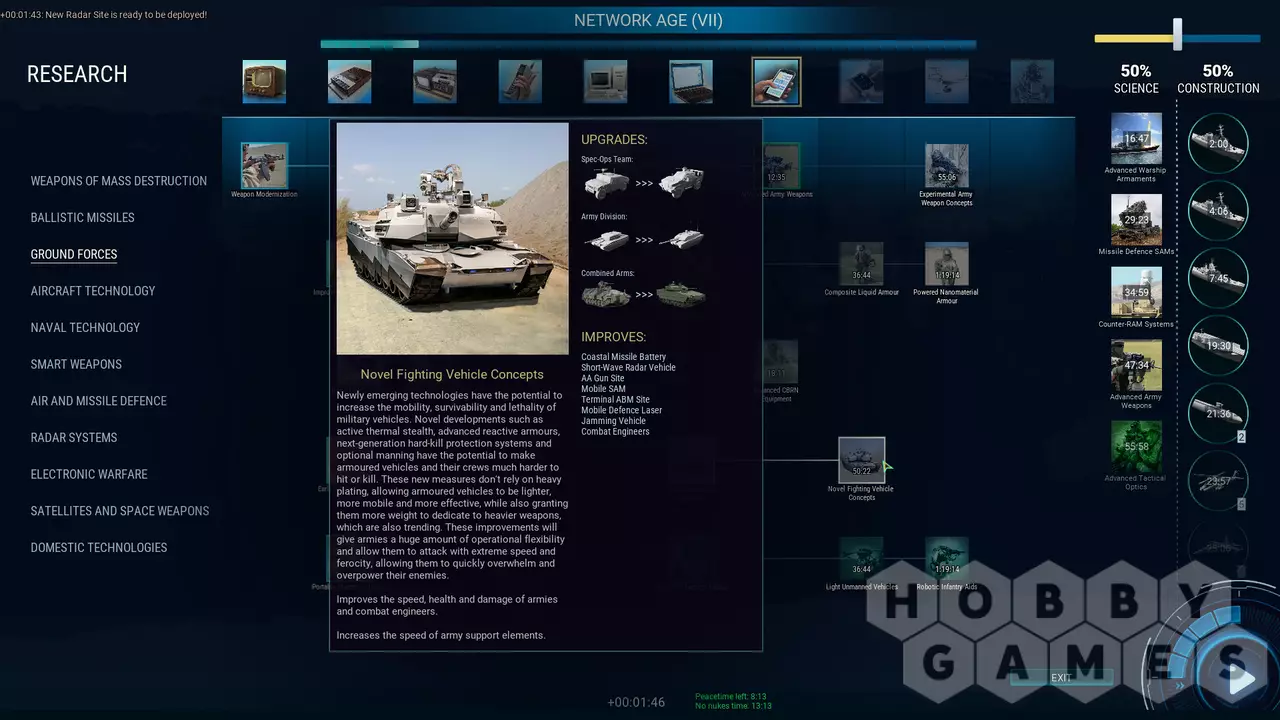This screenshot has width=1280, height=720.
Task: Click the play arrow button
Action: click(1241, 680)
